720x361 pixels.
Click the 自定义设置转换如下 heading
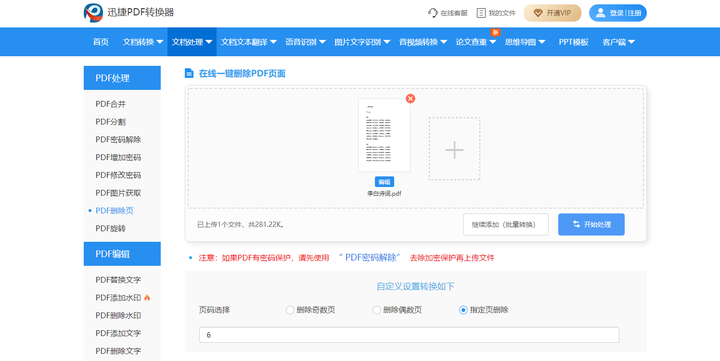pyautogui.click(x=416, y=287)
